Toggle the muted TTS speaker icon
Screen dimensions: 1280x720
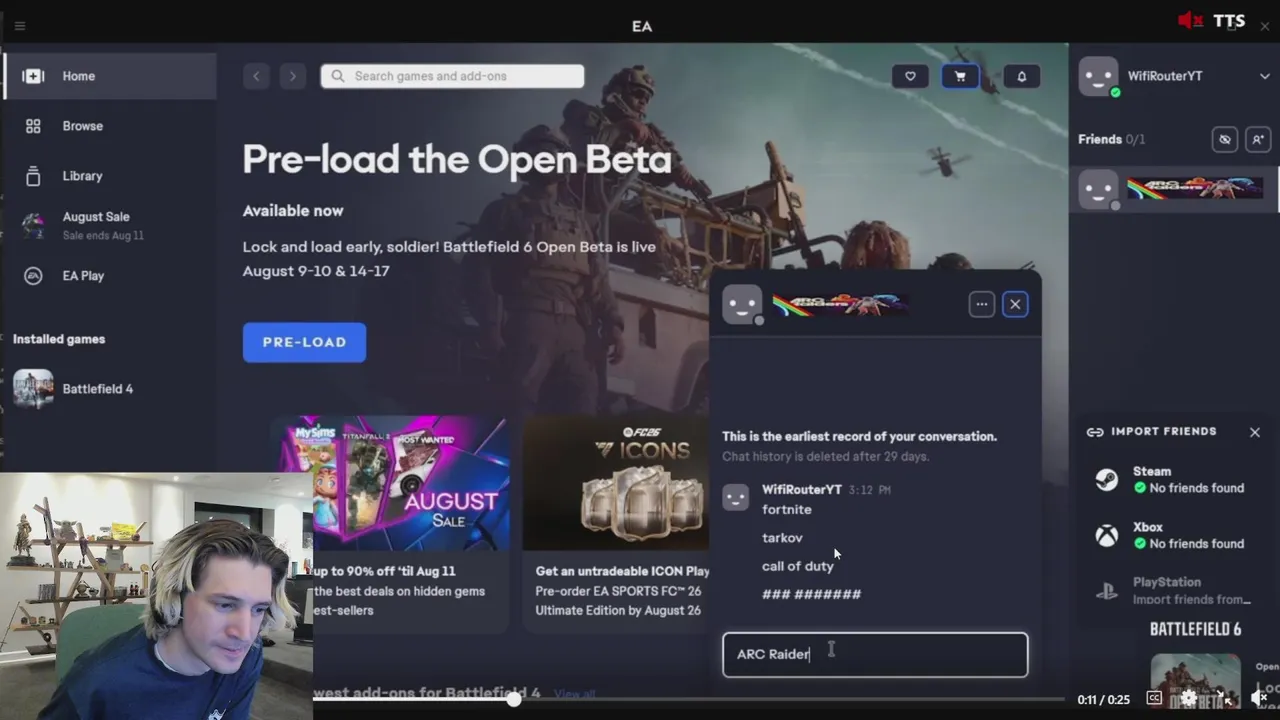tap(1190, 21)
